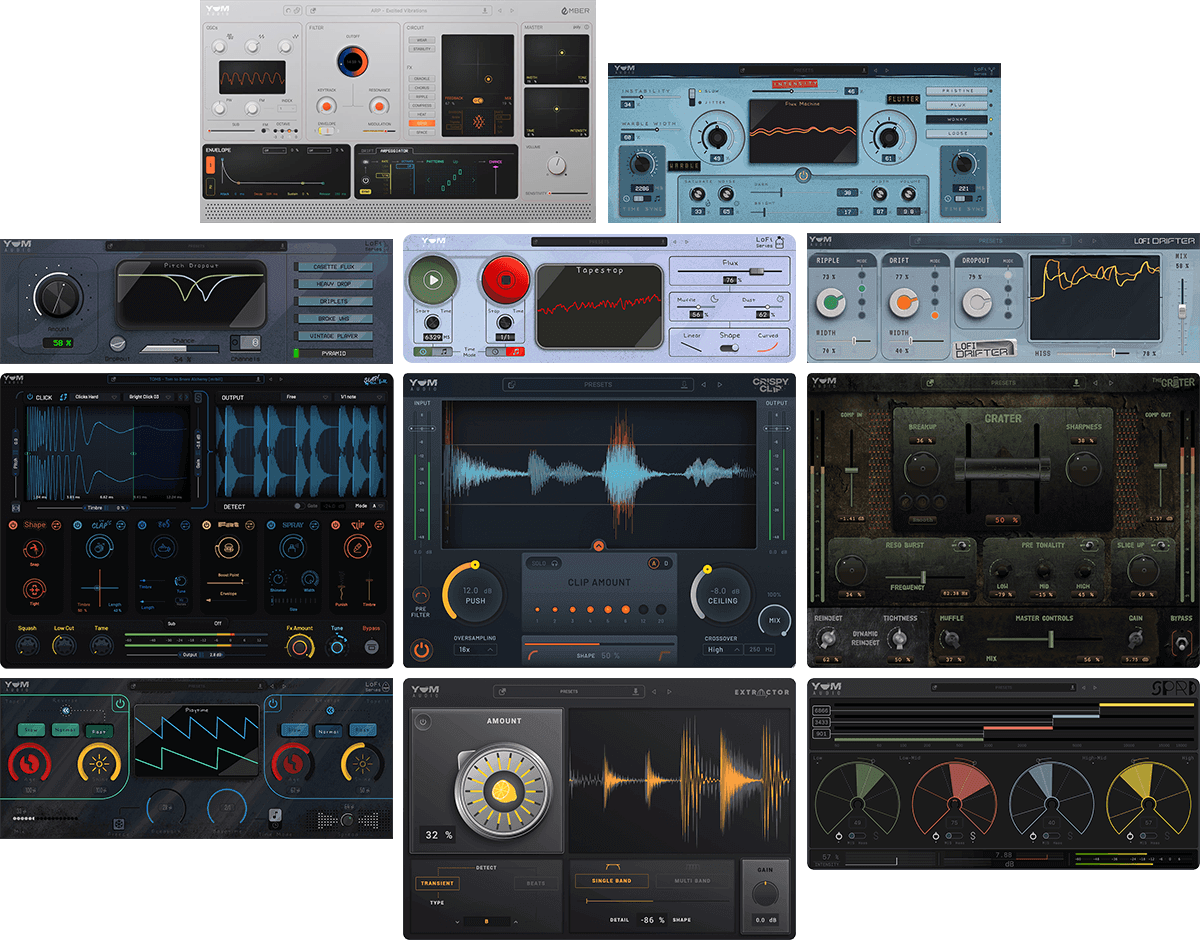Toggle the Linear/Curved Shape switch in Tapestop
The height and width of the screenshot is (940, 1200).
[x=729, y=347]
